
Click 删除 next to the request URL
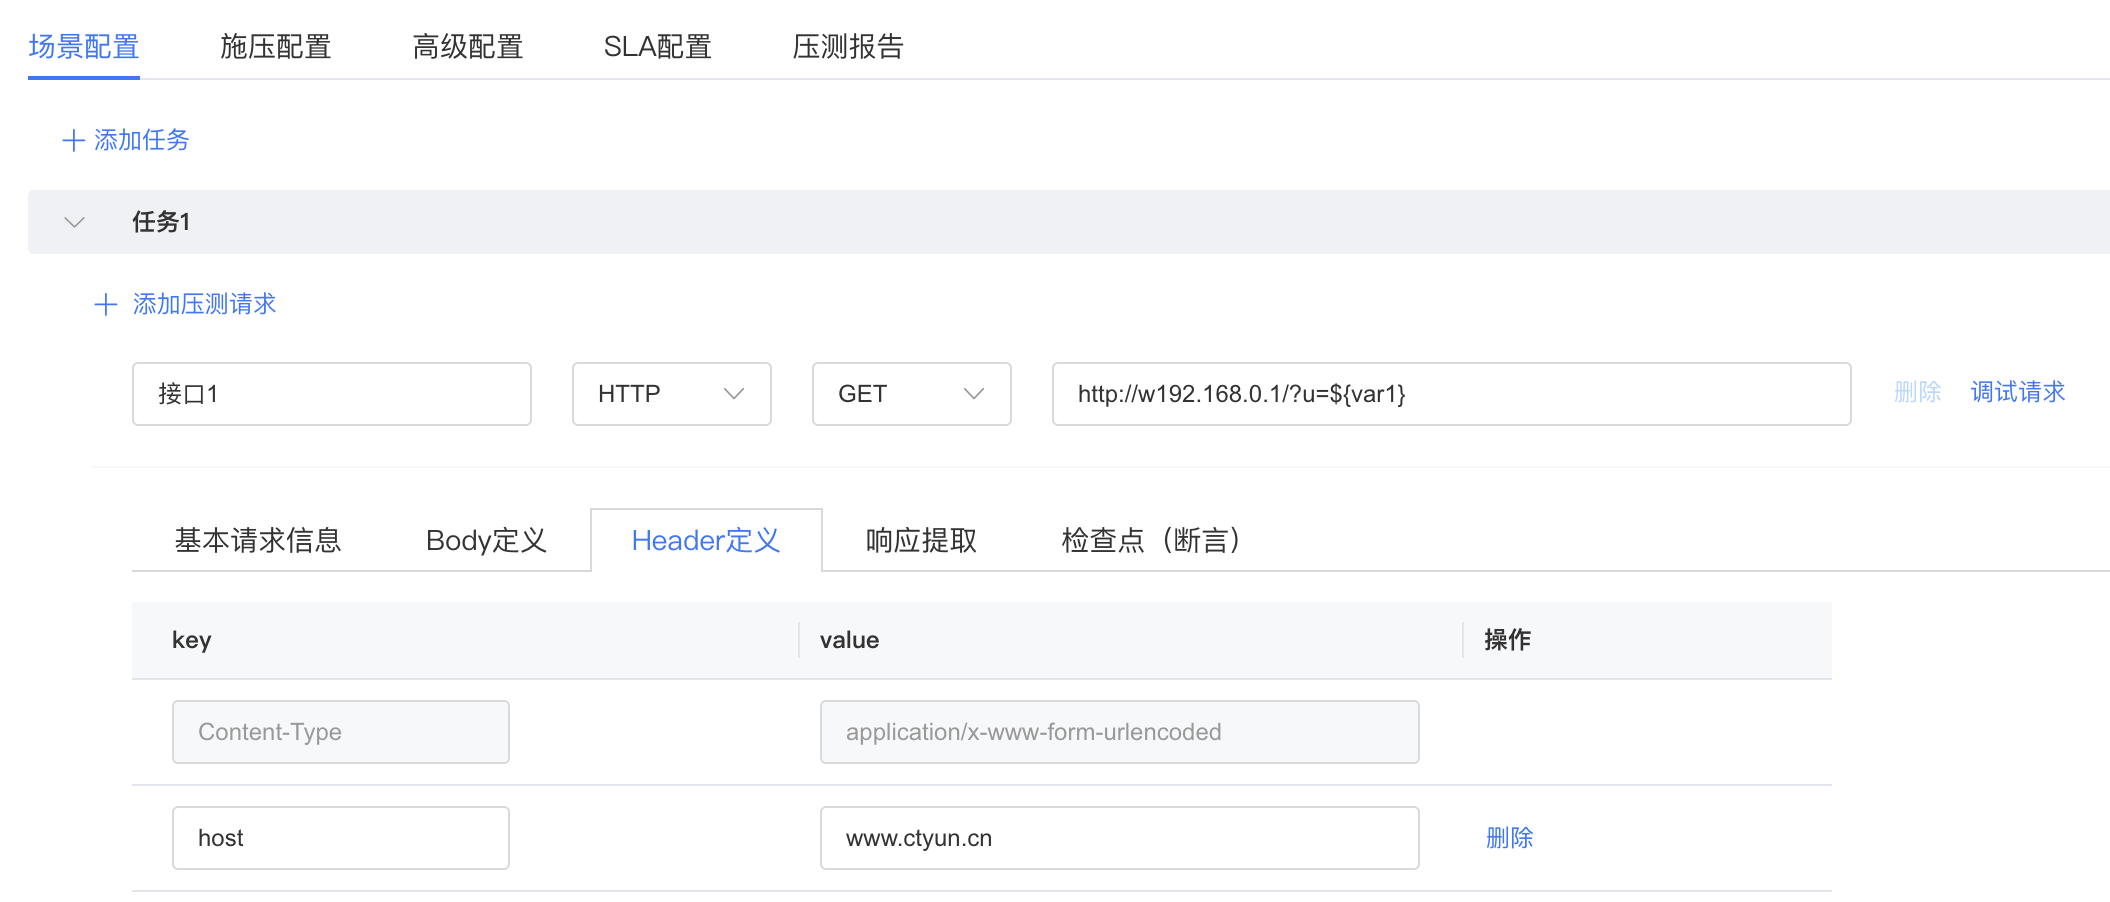pyautogui.click(x=1917, y=392)
